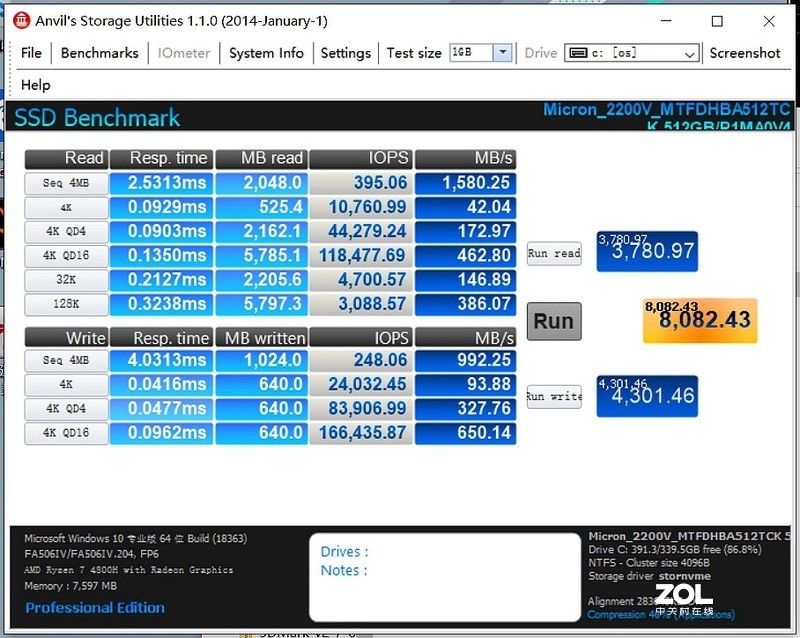The width and height of the screenshot is (800, 638).
Task: Click the drive icon in Drive selector
Action: pyautogui.click(x=578, y=53)
